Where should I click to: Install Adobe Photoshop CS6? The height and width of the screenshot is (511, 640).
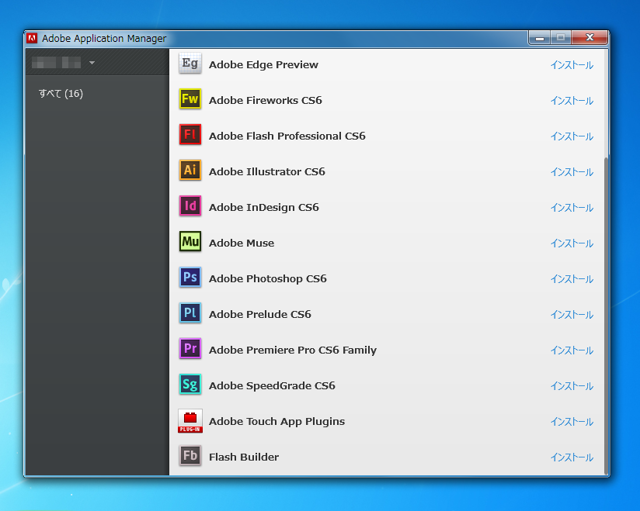tap(572, 279)
